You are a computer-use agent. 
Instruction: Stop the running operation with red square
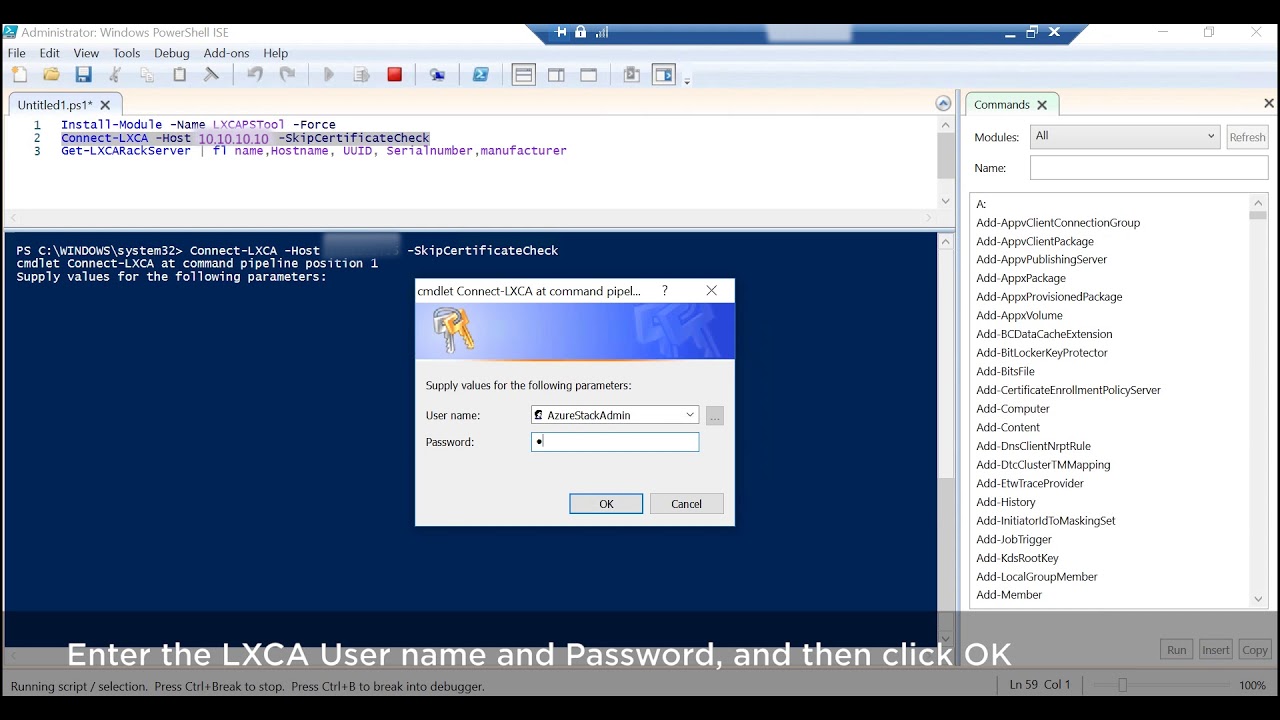(x=395, y=75)
